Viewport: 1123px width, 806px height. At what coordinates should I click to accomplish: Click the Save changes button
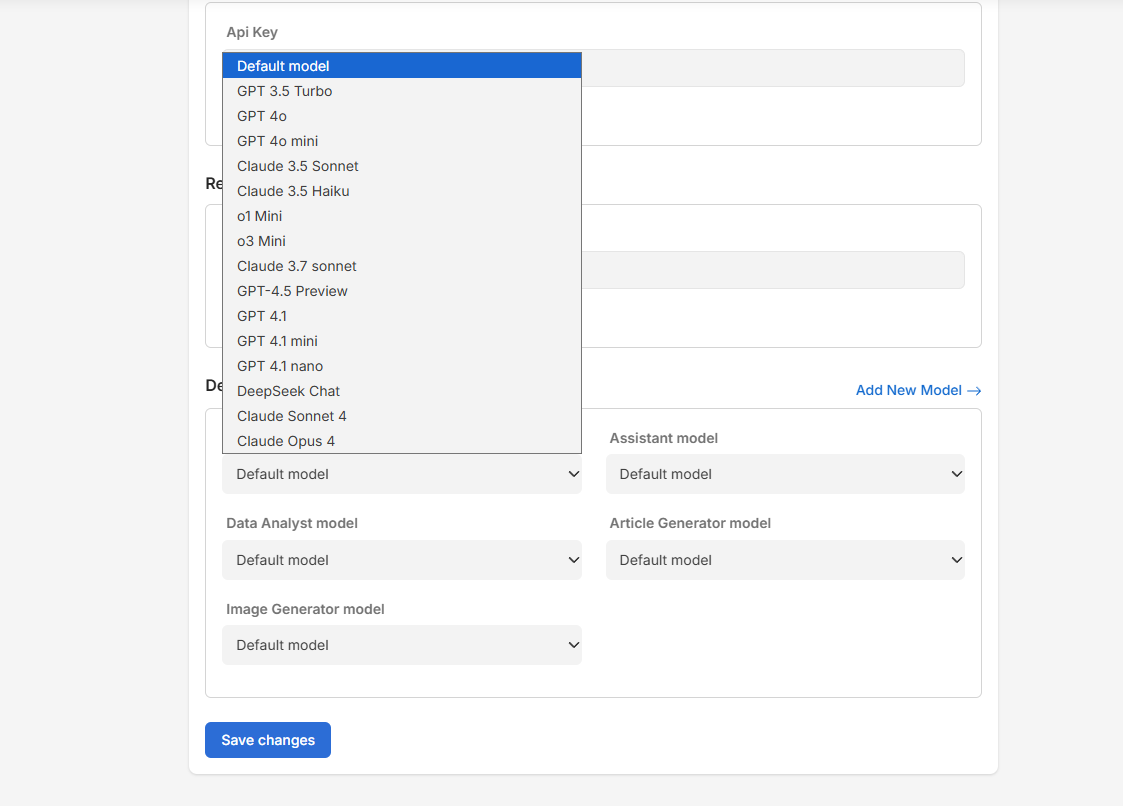pos(268,740)
